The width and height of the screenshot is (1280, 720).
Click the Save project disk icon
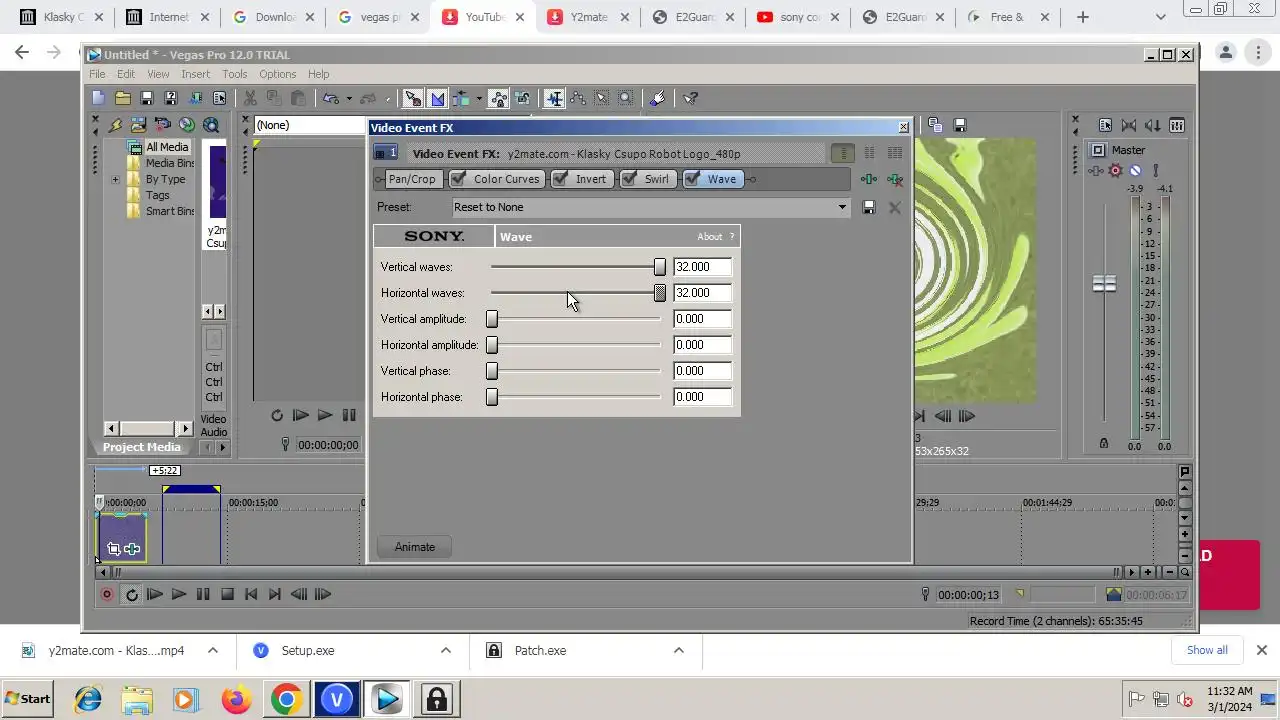tap(146, 98)
